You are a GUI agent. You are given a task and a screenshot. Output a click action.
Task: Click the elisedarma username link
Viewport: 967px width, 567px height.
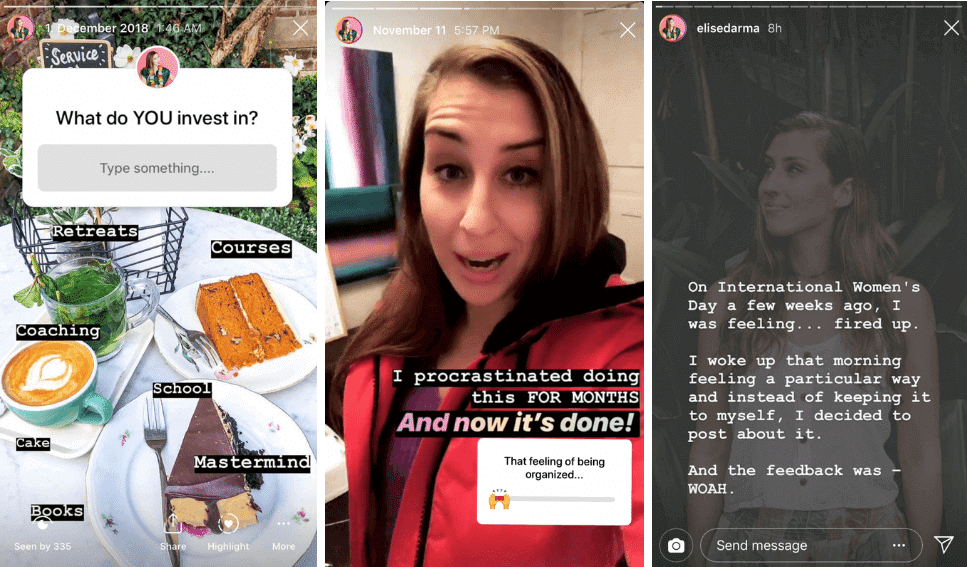point(728,28)
